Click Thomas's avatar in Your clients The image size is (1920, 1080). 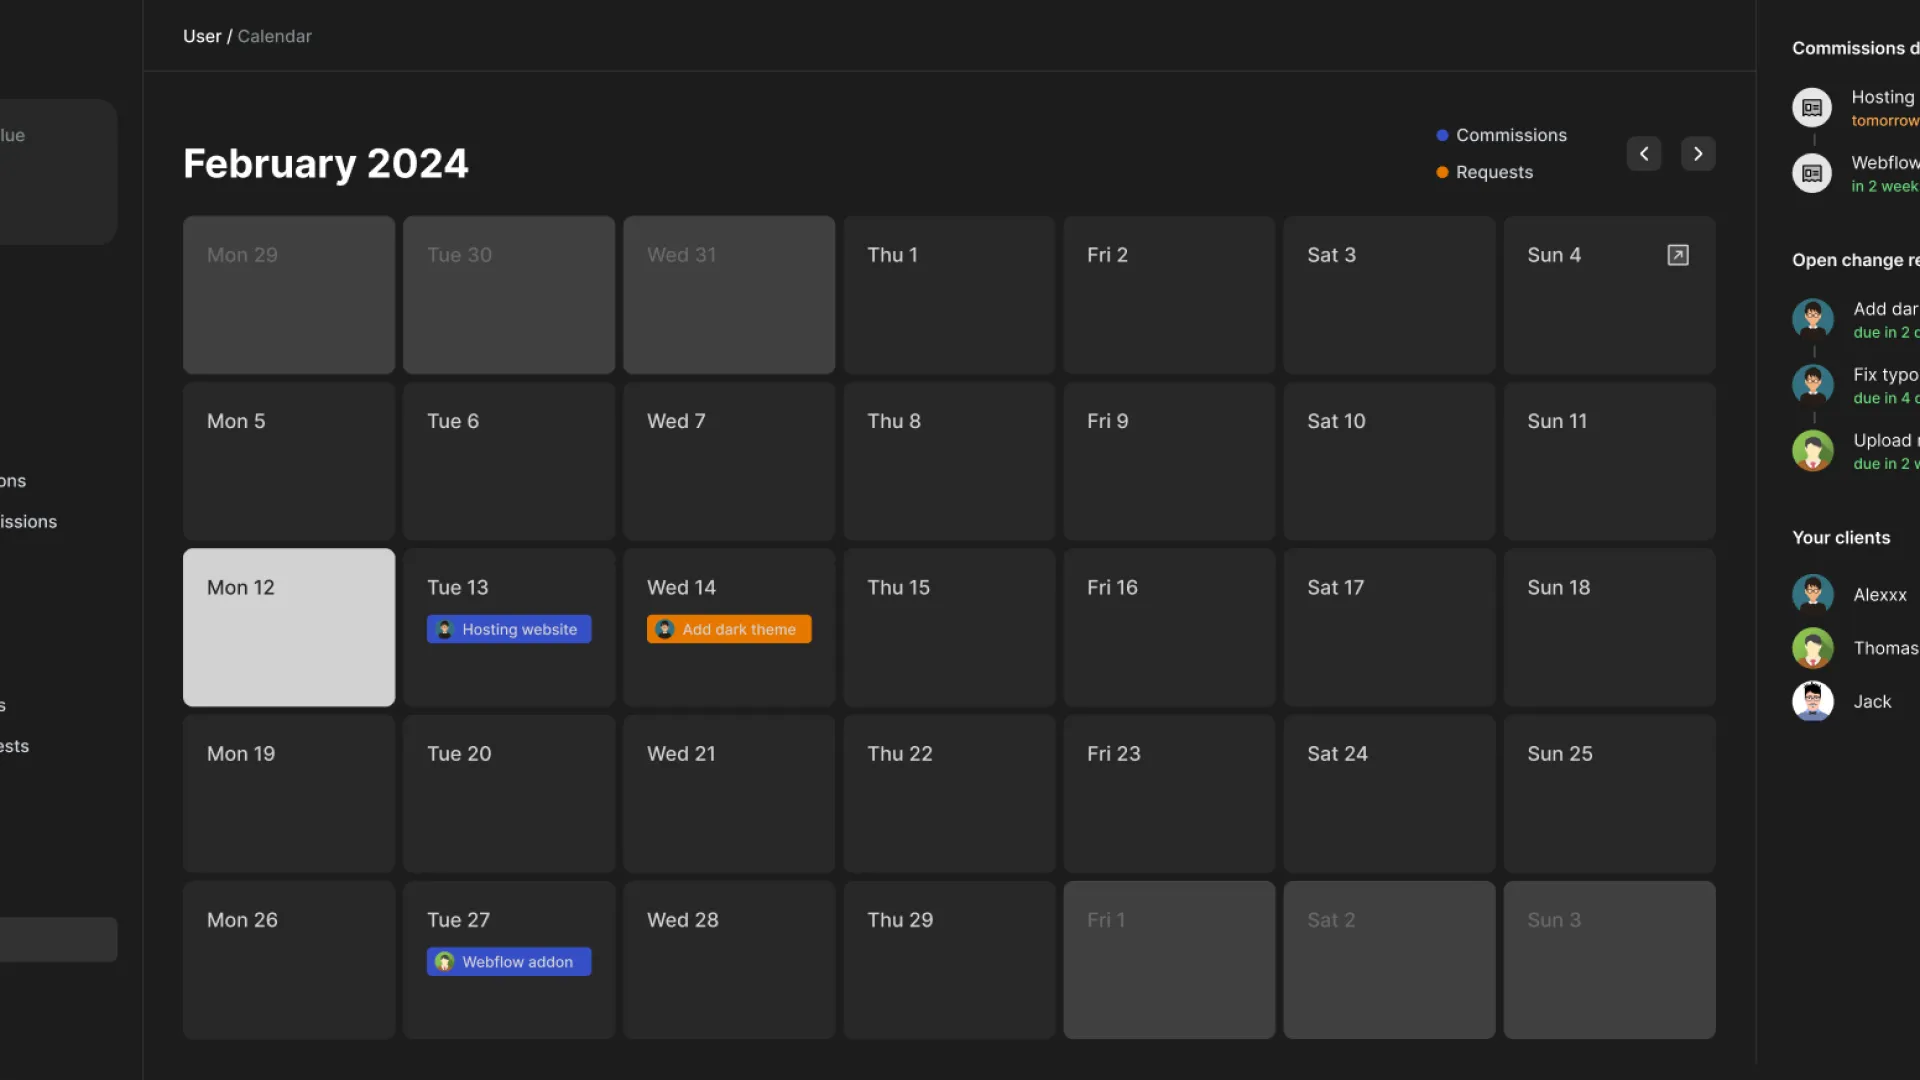[x=1812, y=648]
